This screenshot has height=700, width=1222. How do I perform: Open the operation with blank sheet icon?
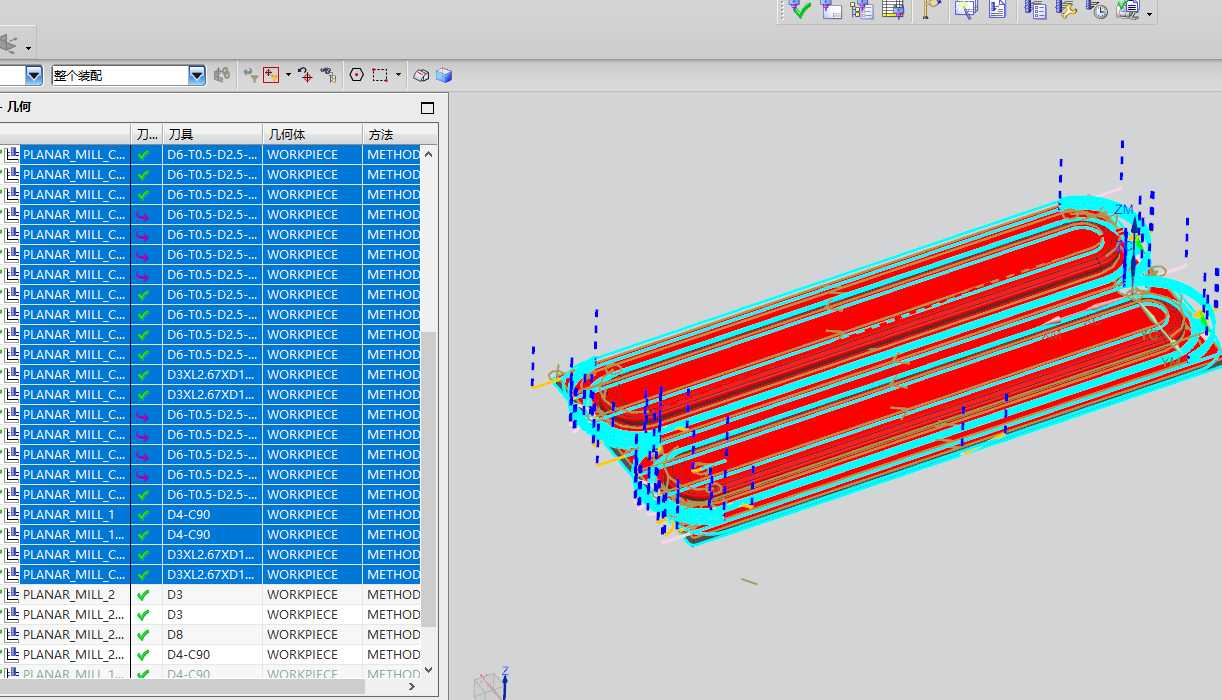tap(831, 9)
